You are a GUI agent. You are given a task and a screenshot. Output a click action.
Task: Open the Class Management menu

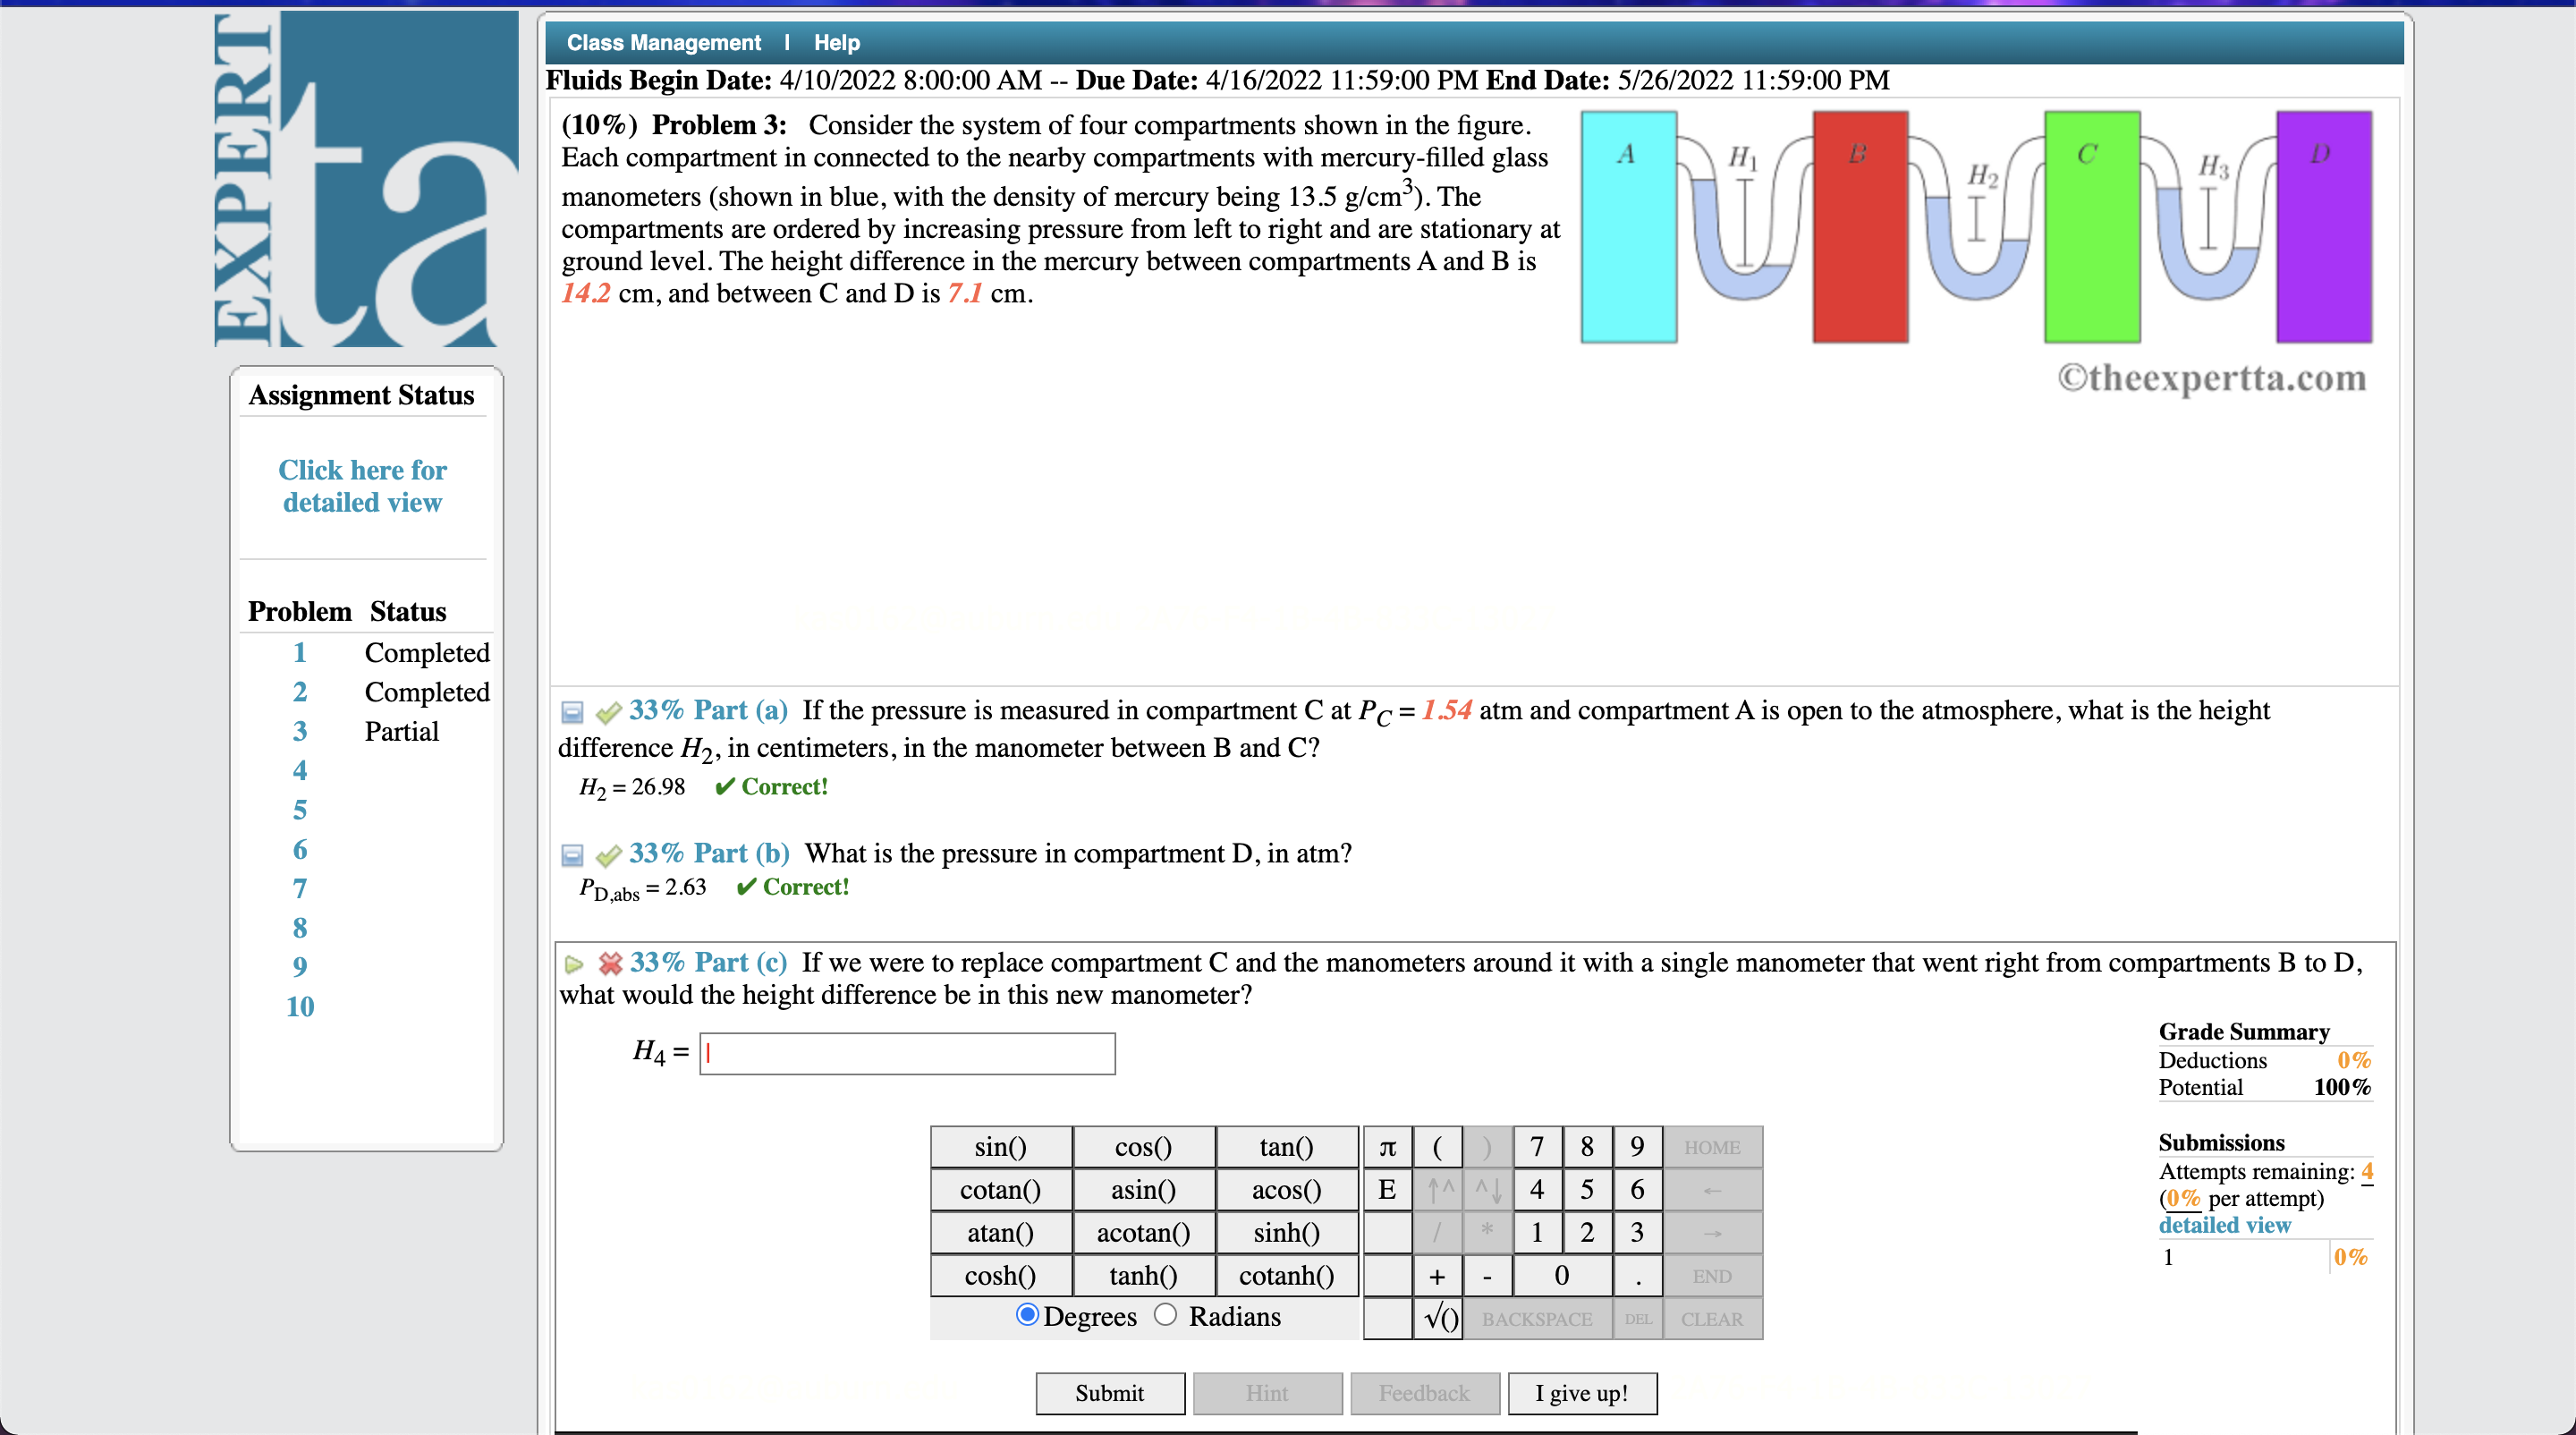[663, 42]
